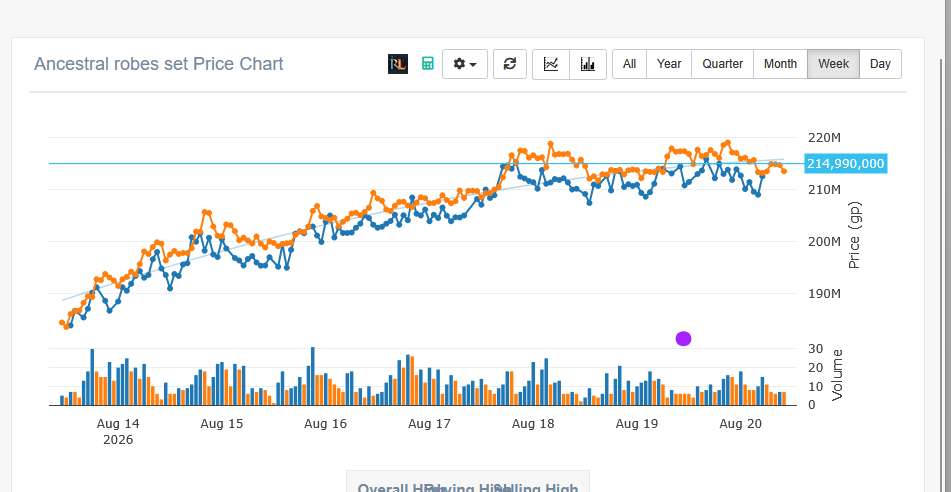The image size is (951, 492).
Task: Open the RuneLite icon link
Action: click(x=398, y=64)
